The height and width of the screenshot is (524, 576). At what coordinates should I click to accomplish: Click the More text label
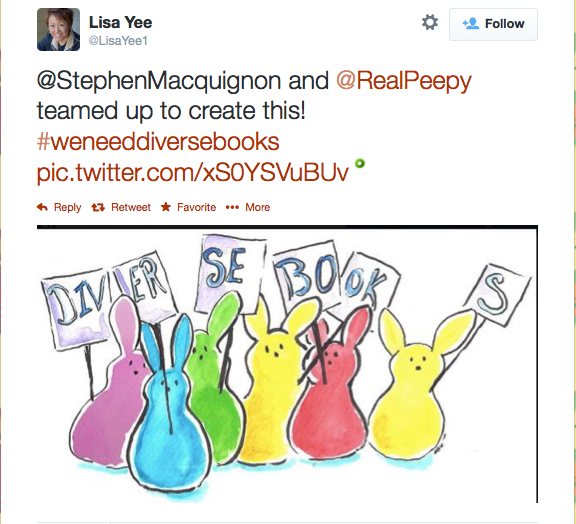(258, 208)
